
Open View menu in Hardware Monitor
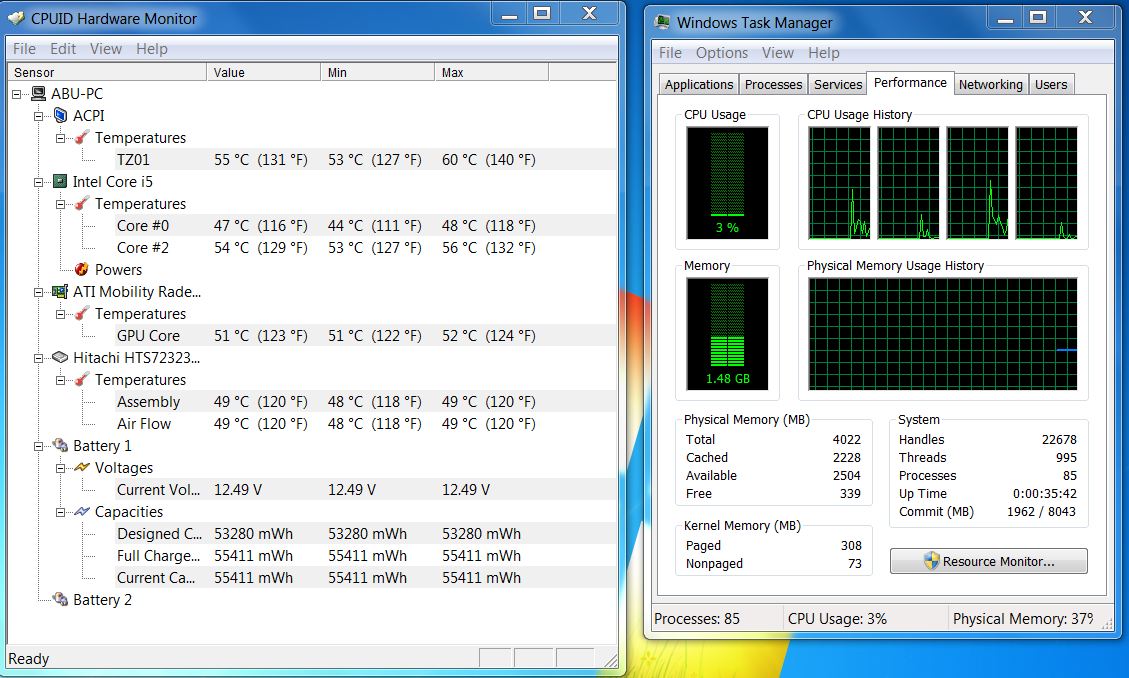click(105, 48)
